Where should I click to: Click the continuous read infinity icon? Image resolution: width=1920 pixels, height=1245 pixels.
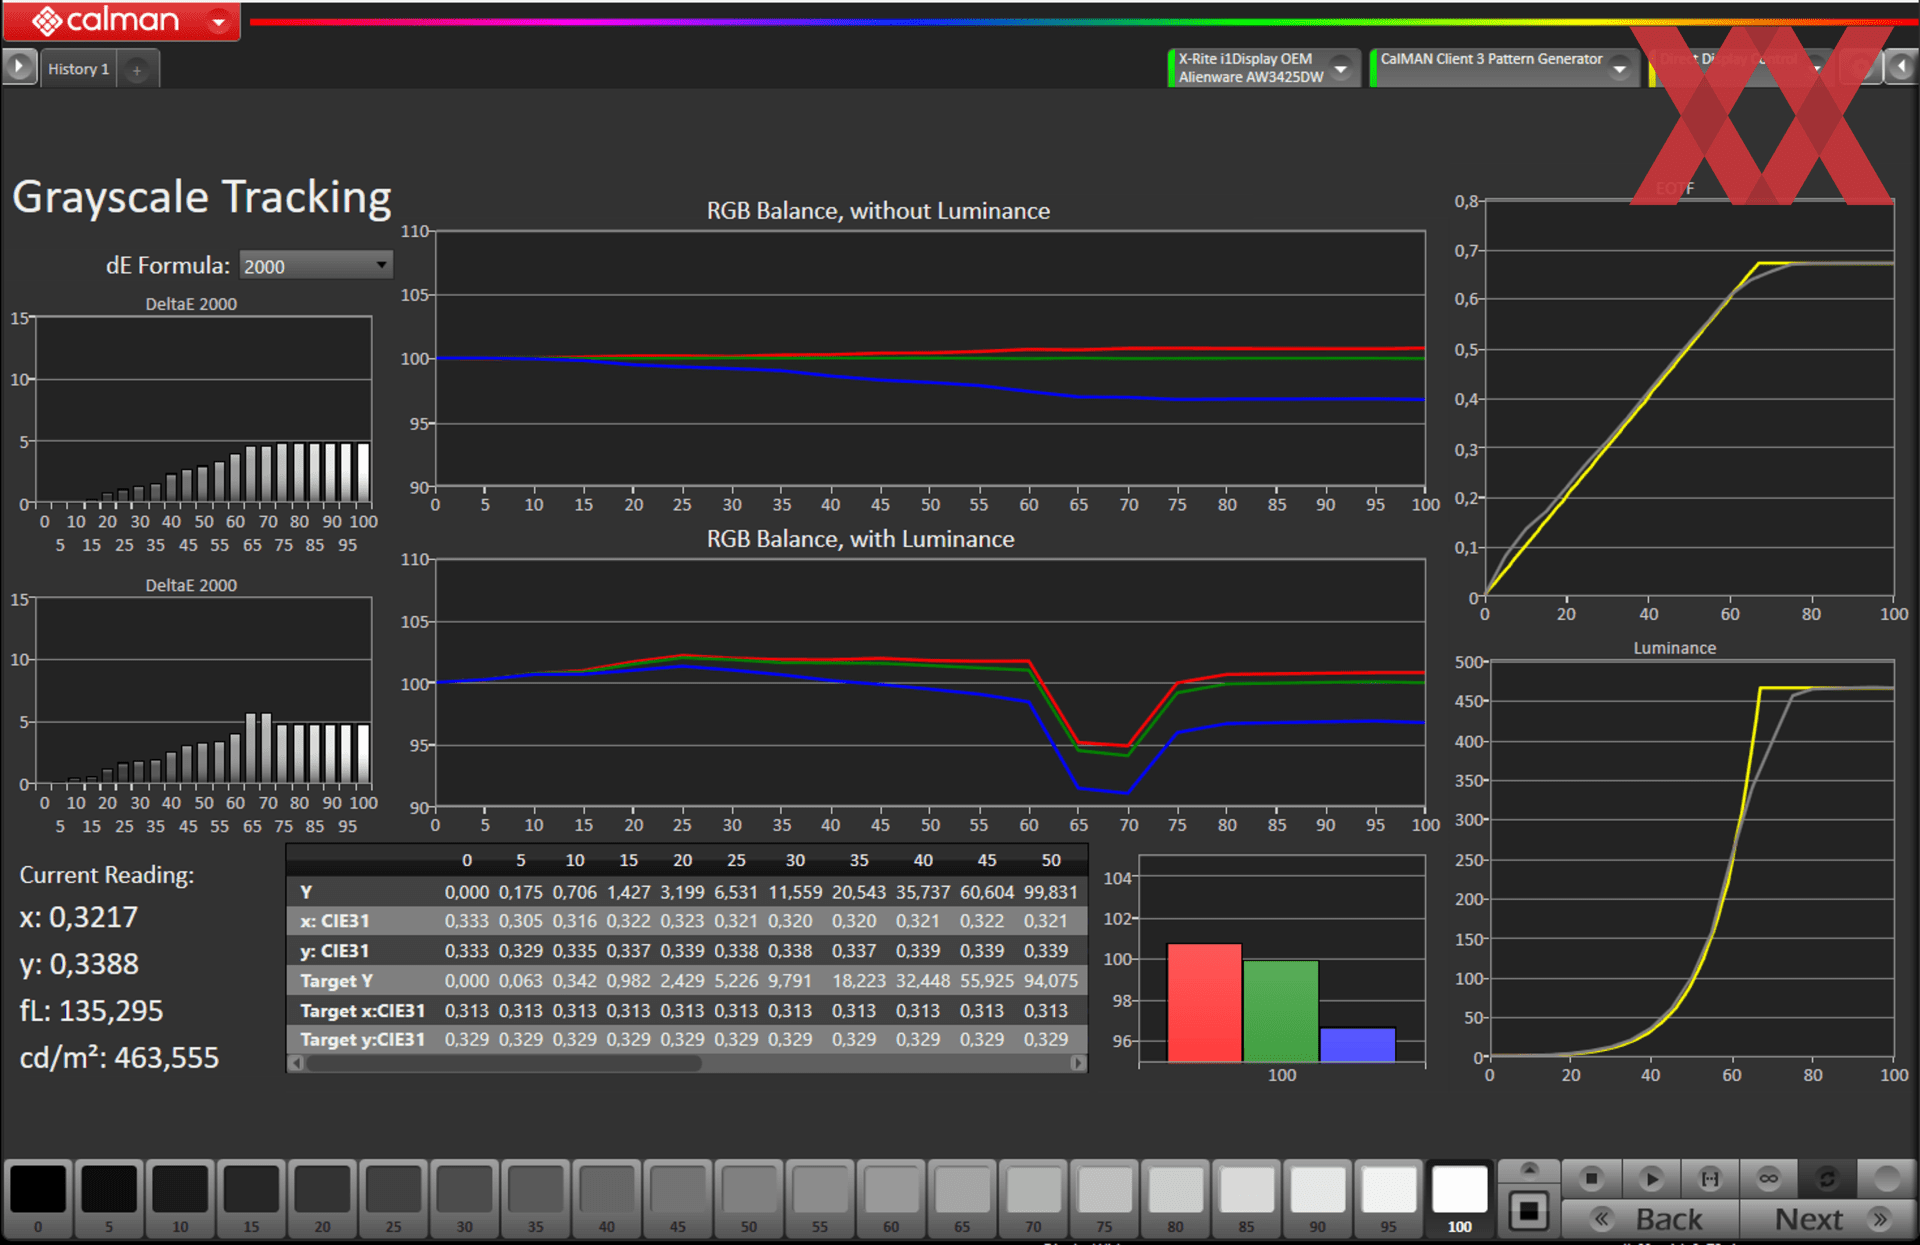tap(1768, 1179)
